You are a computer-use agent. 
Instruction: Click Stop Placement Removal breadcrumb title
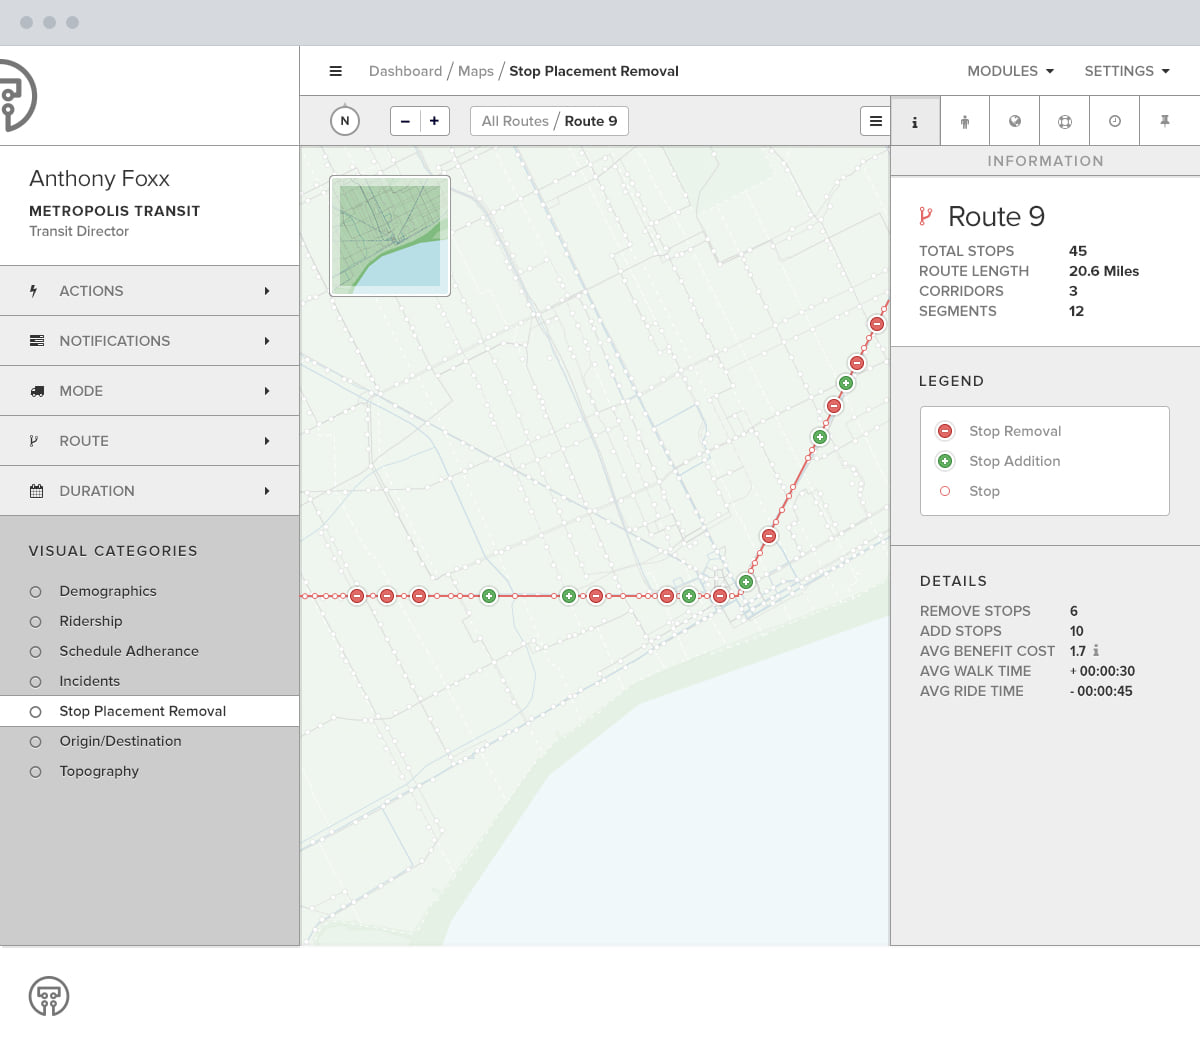pyautogui.click(x=594, y=71)
